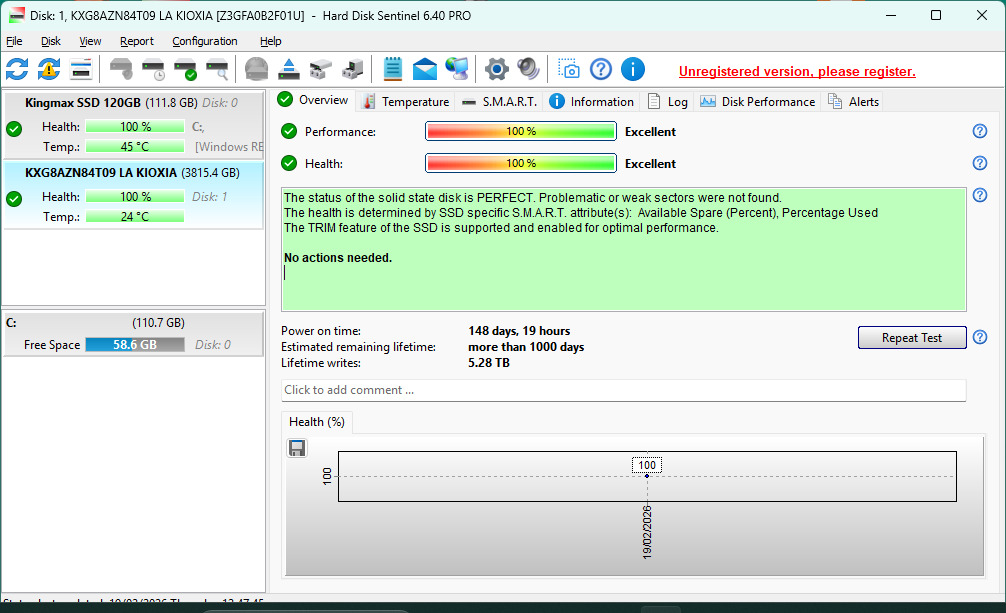Open the Report menu
The width and height of the screenshot is (1006, 613).
[137, 41]
